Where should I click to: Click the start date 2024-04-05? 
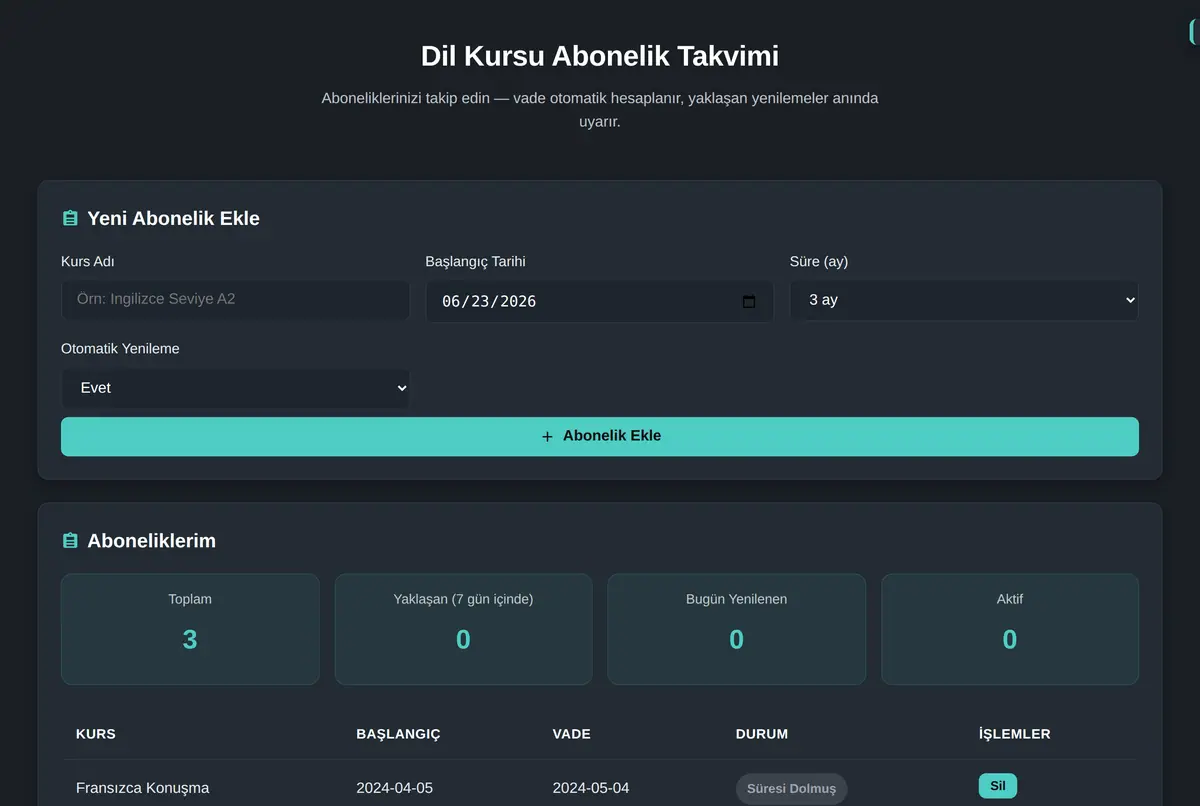[x=394, y=788]
